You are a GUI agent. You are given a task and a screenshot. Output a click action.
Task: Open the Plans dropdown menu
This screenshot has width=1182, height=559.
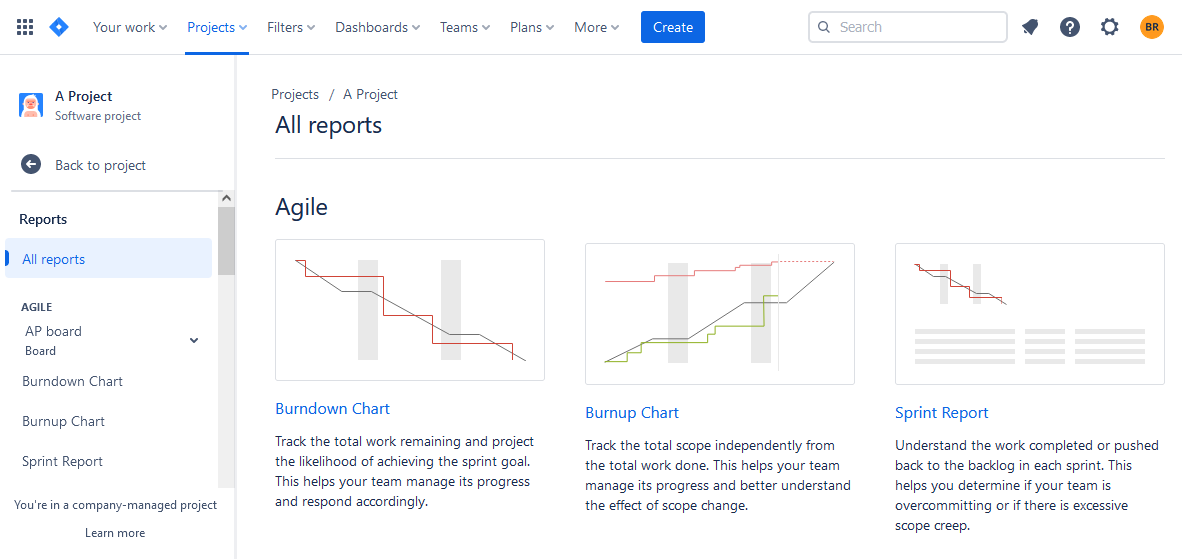(x=532, y=27)
